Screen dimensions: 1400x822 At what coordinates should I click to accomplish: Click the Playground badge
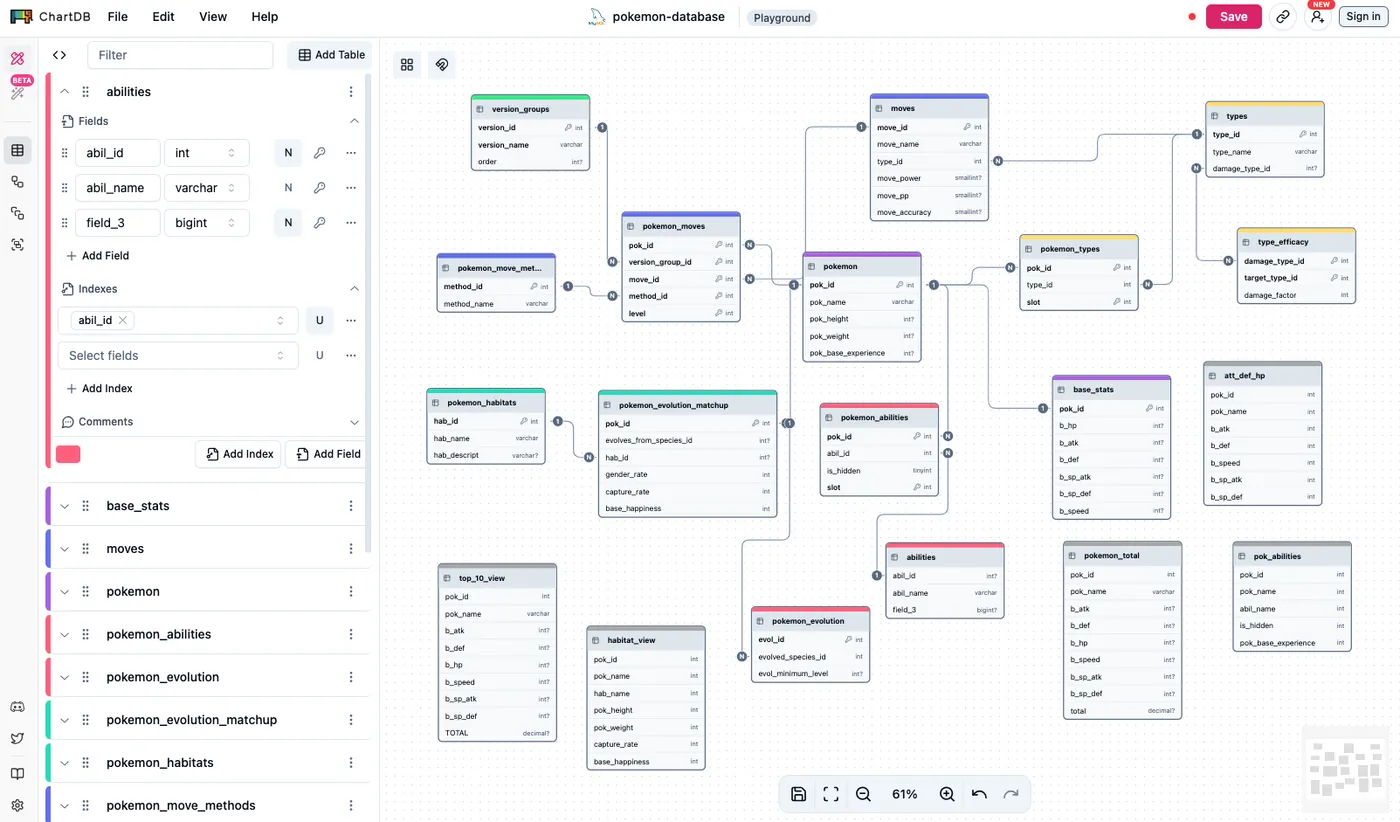782,18
